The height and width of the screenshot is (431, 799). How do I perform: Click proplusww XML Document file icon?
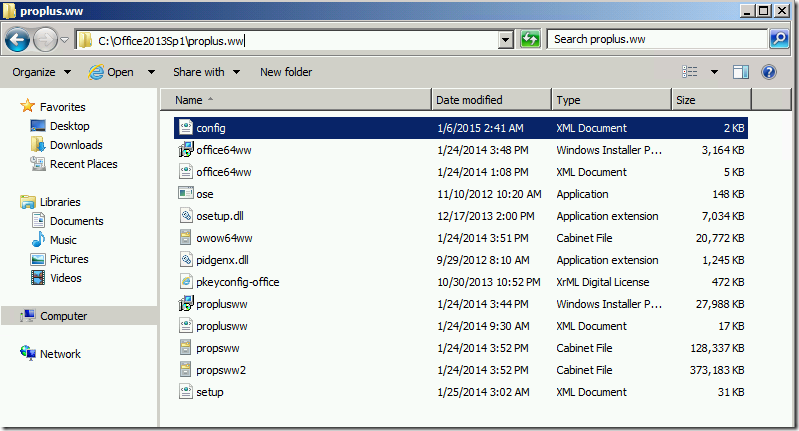tap(185, 326)
